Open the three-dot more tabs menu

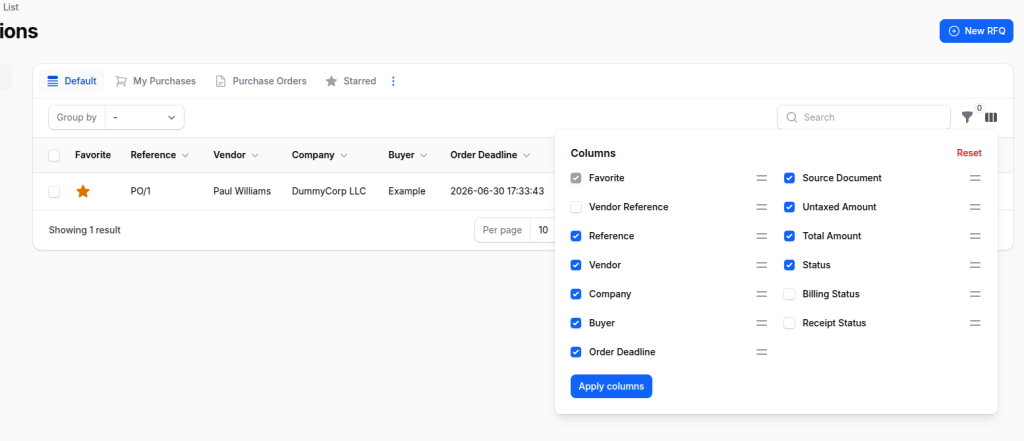(393, 81)
